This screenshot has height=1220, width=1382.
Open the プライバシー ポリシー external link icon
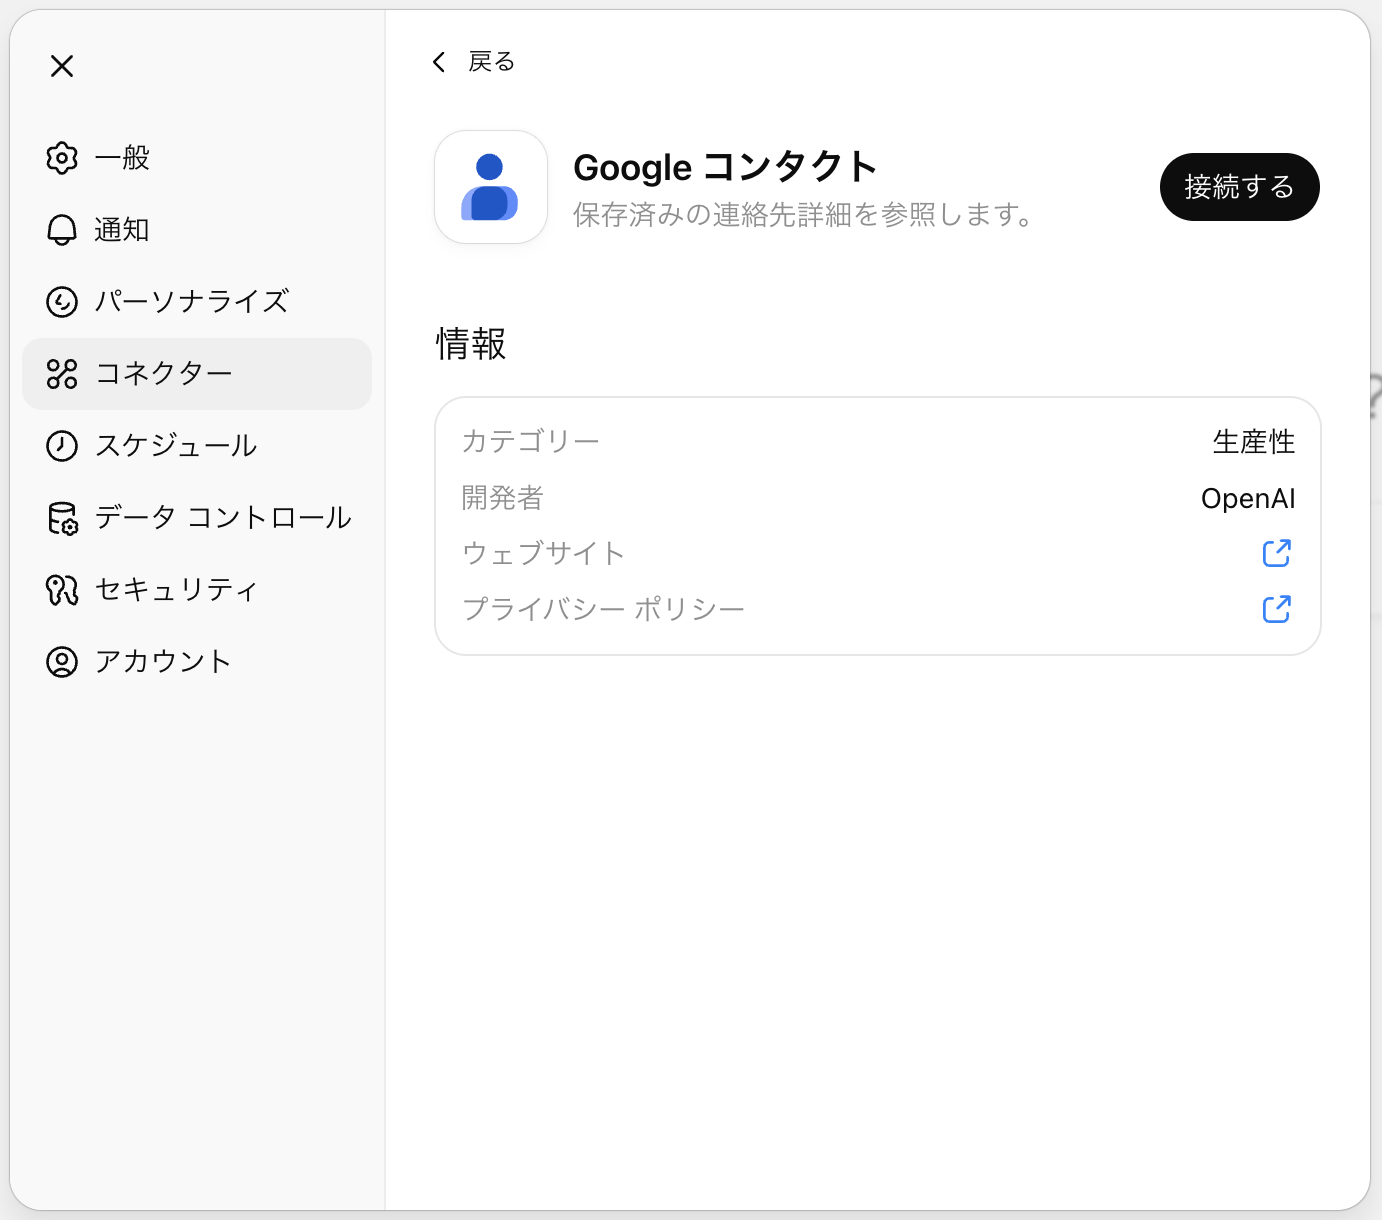[1277, 609]
